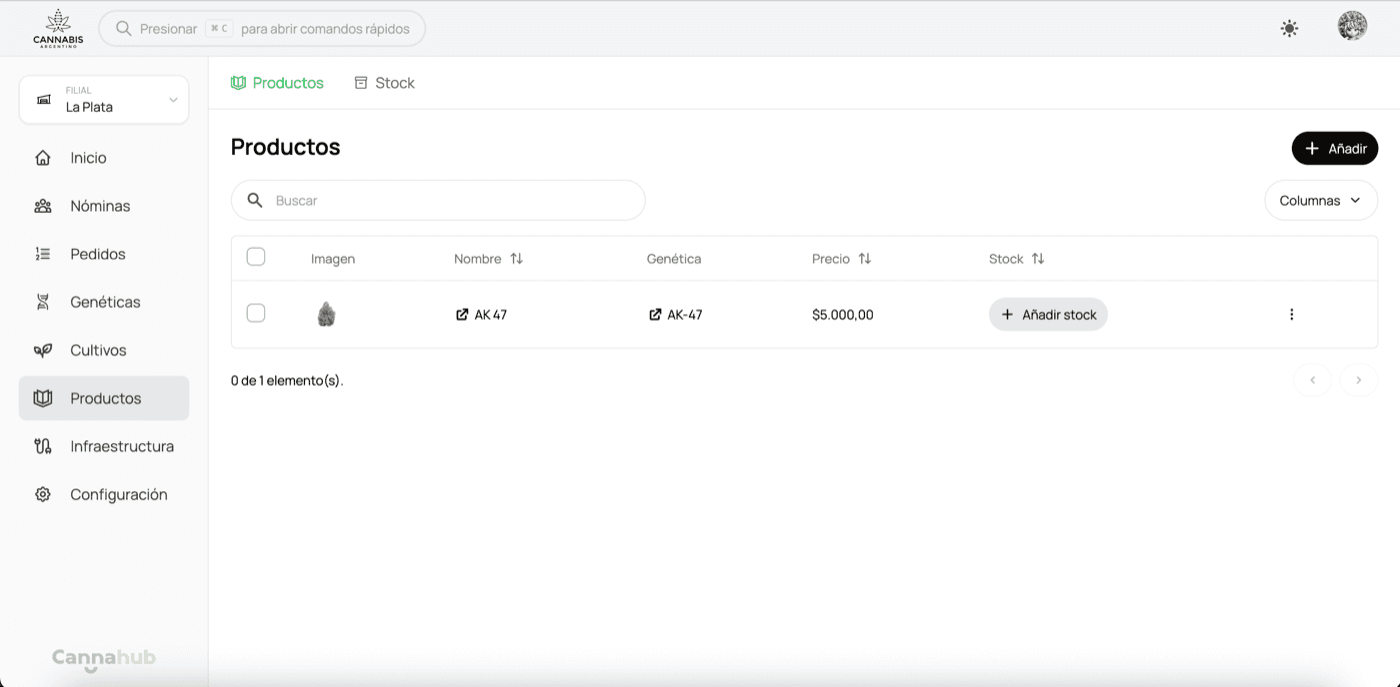Select the Productos tab
This screenshot has width=1400, height=687.
point(277,82)
